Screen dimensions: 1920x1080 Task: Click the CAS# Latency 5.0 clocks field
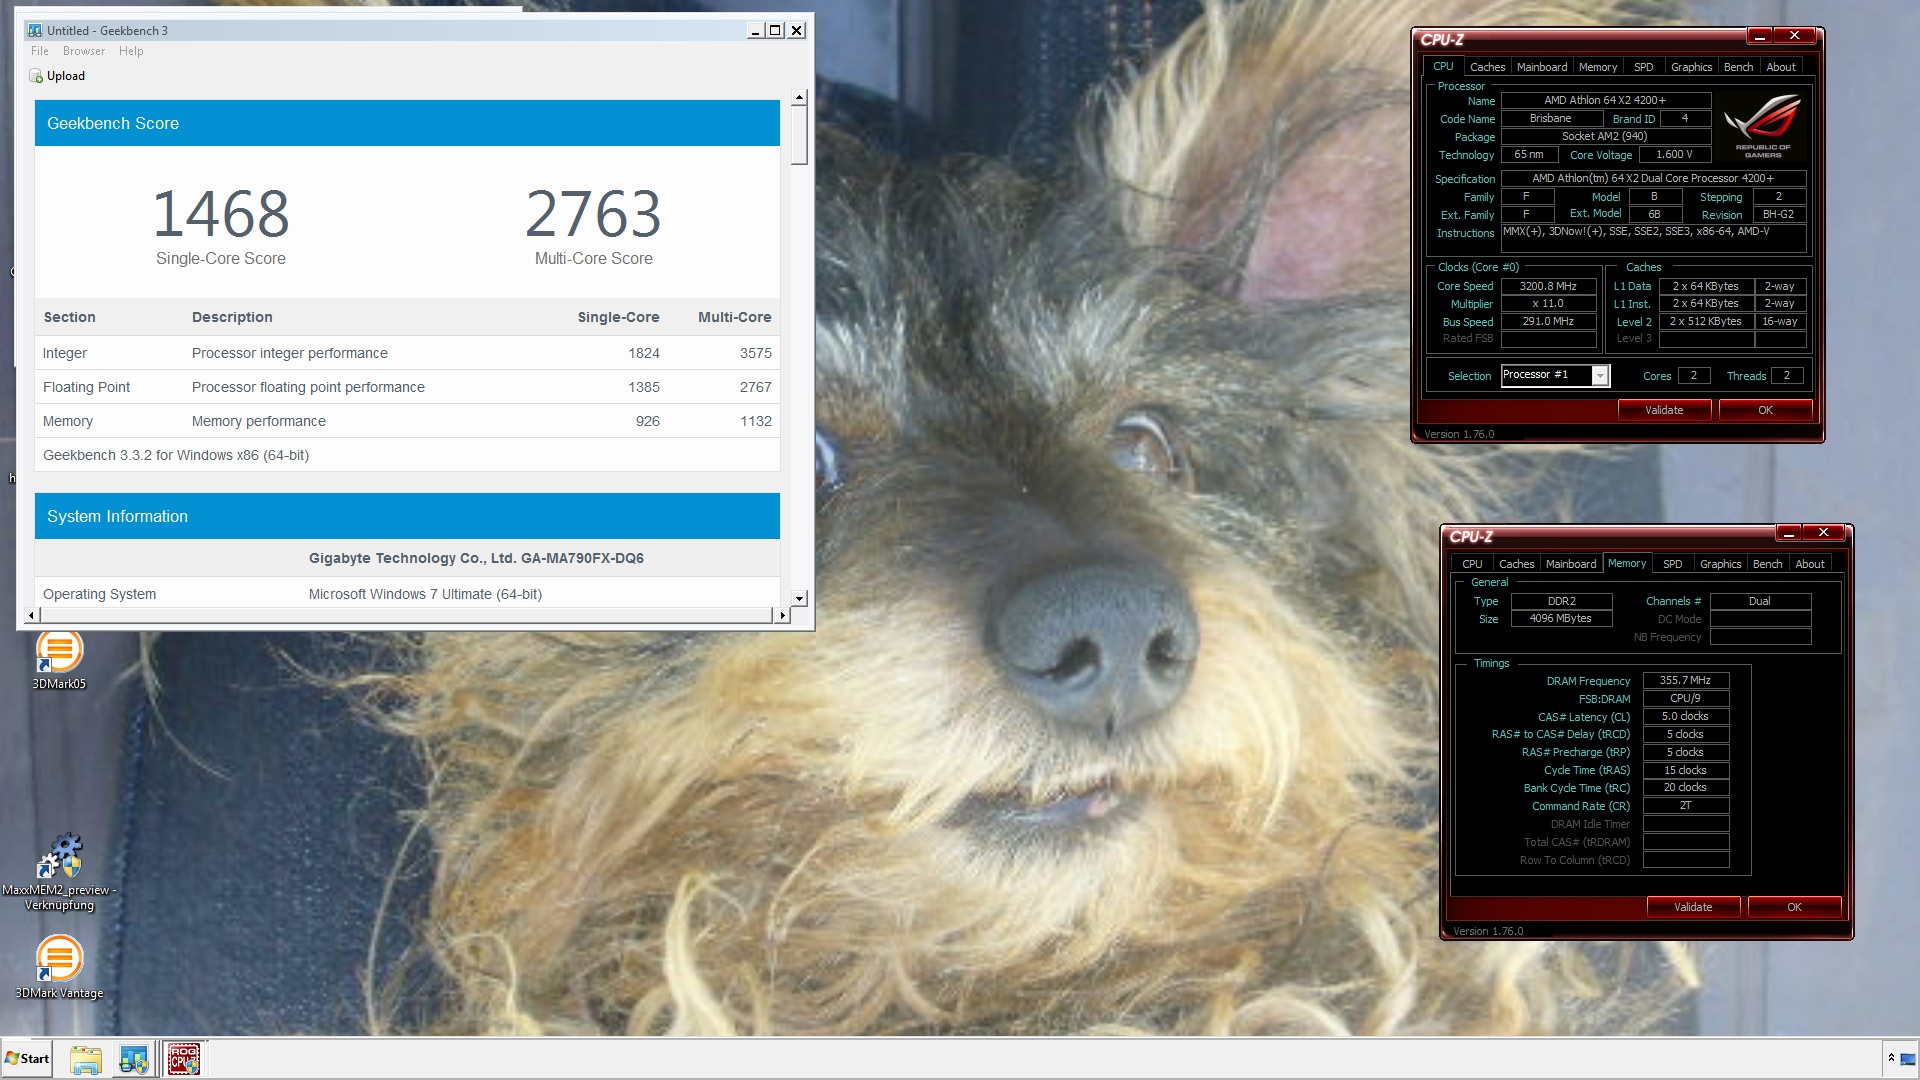[1685, 716]
